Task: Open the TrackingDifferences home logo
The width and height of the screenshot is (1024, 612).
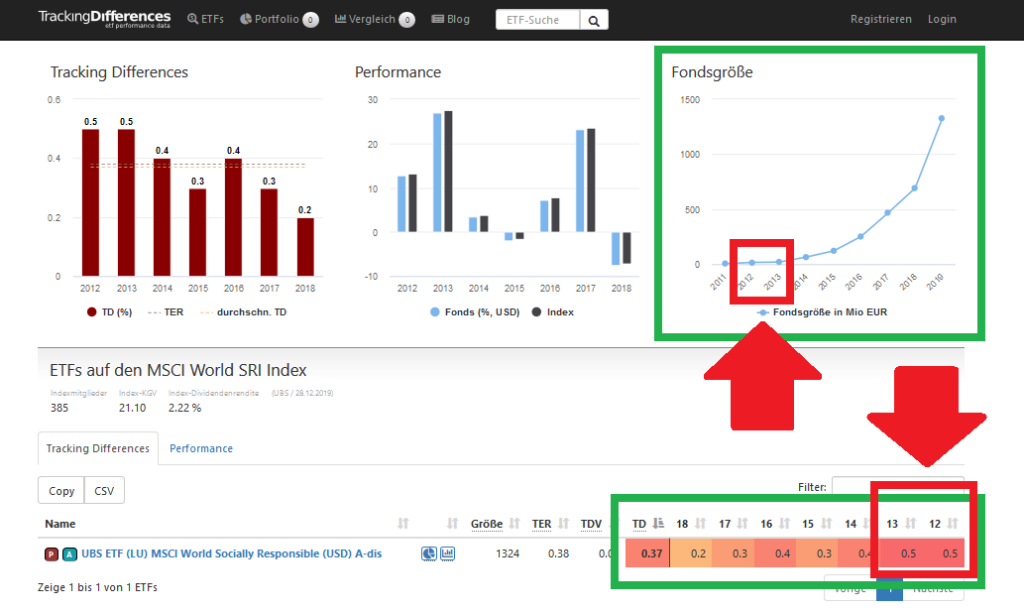Action: 104,19
